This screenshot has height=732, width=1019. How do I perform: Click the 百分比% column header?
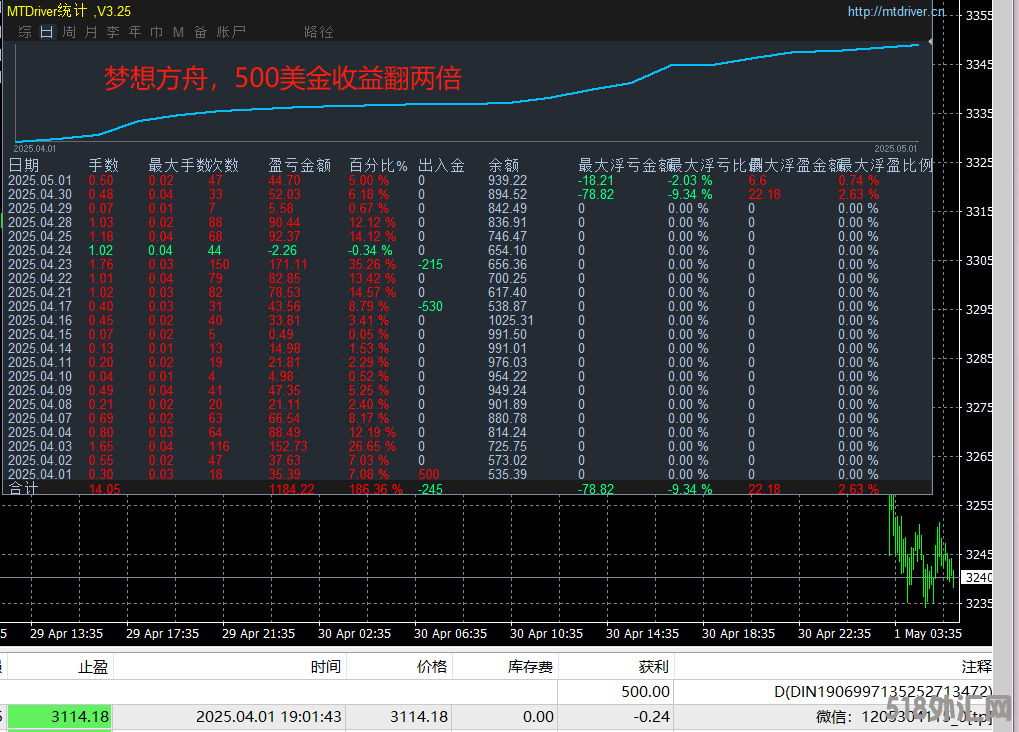(378, 165)
